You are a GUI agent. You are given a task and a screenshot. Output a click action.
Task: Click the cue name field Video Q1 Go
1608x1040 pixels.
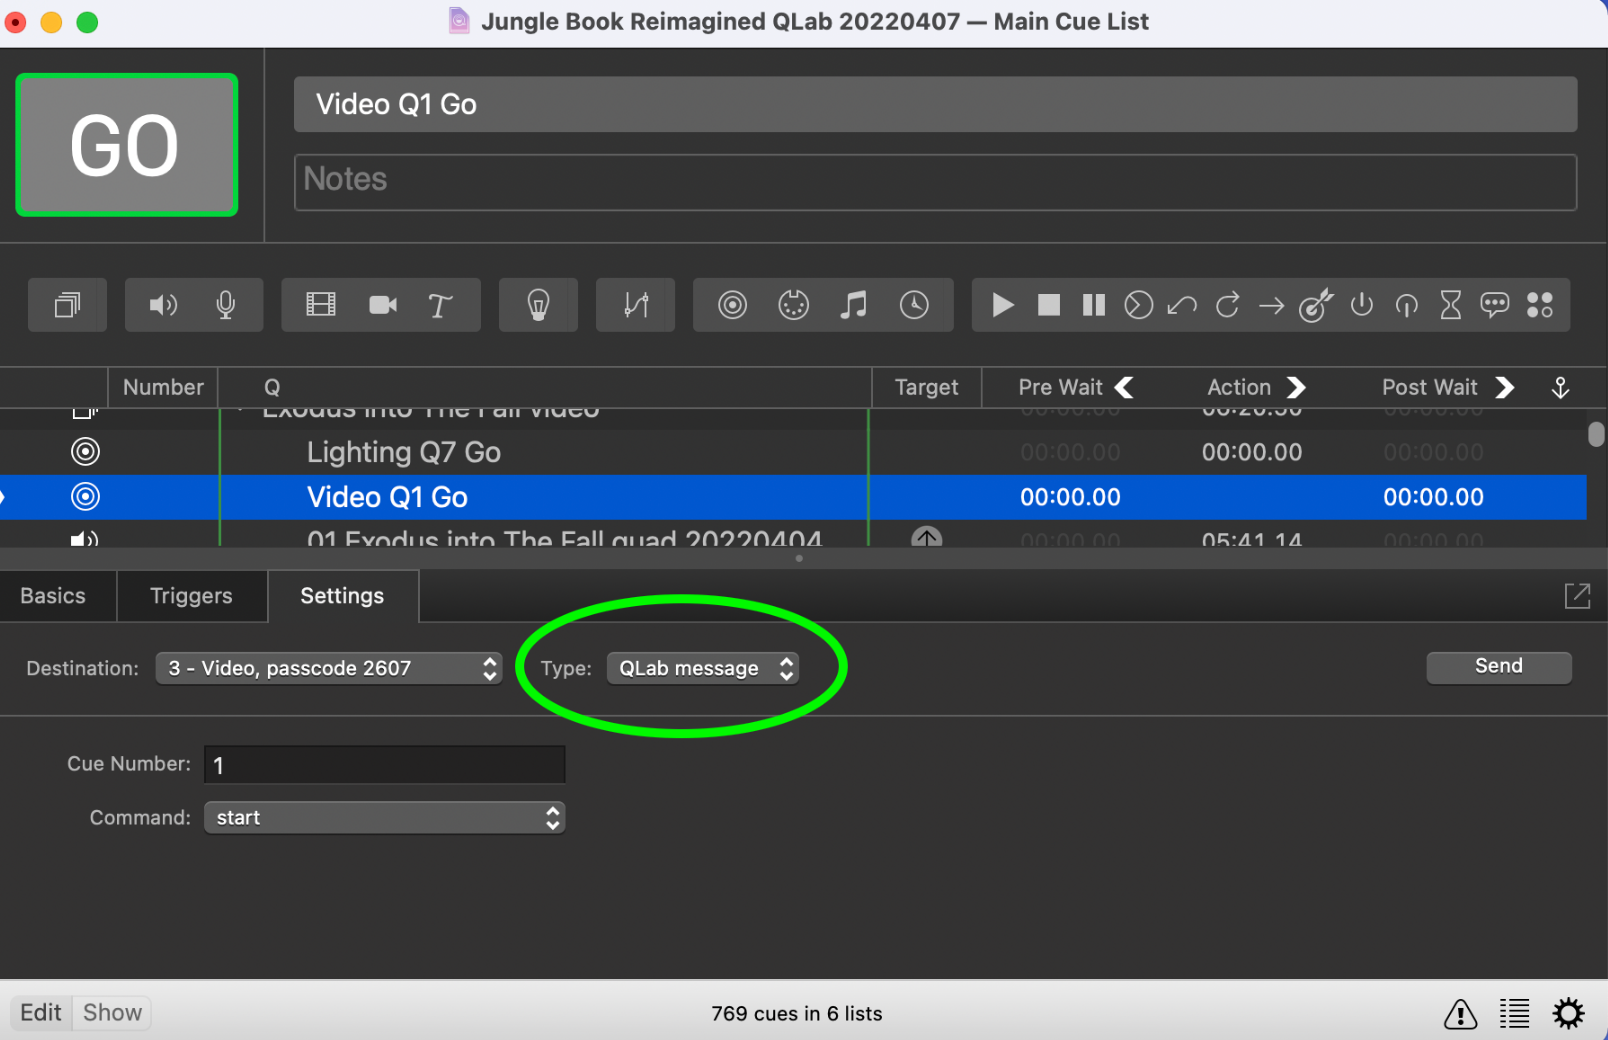coord(935,104)
